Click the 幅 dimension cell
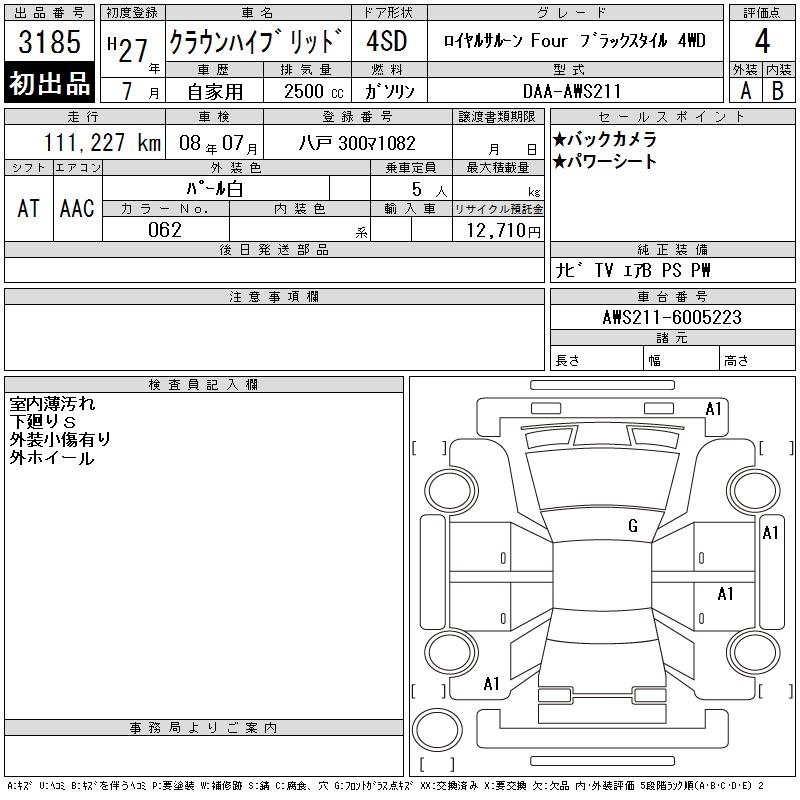 [x=681, y=359]
